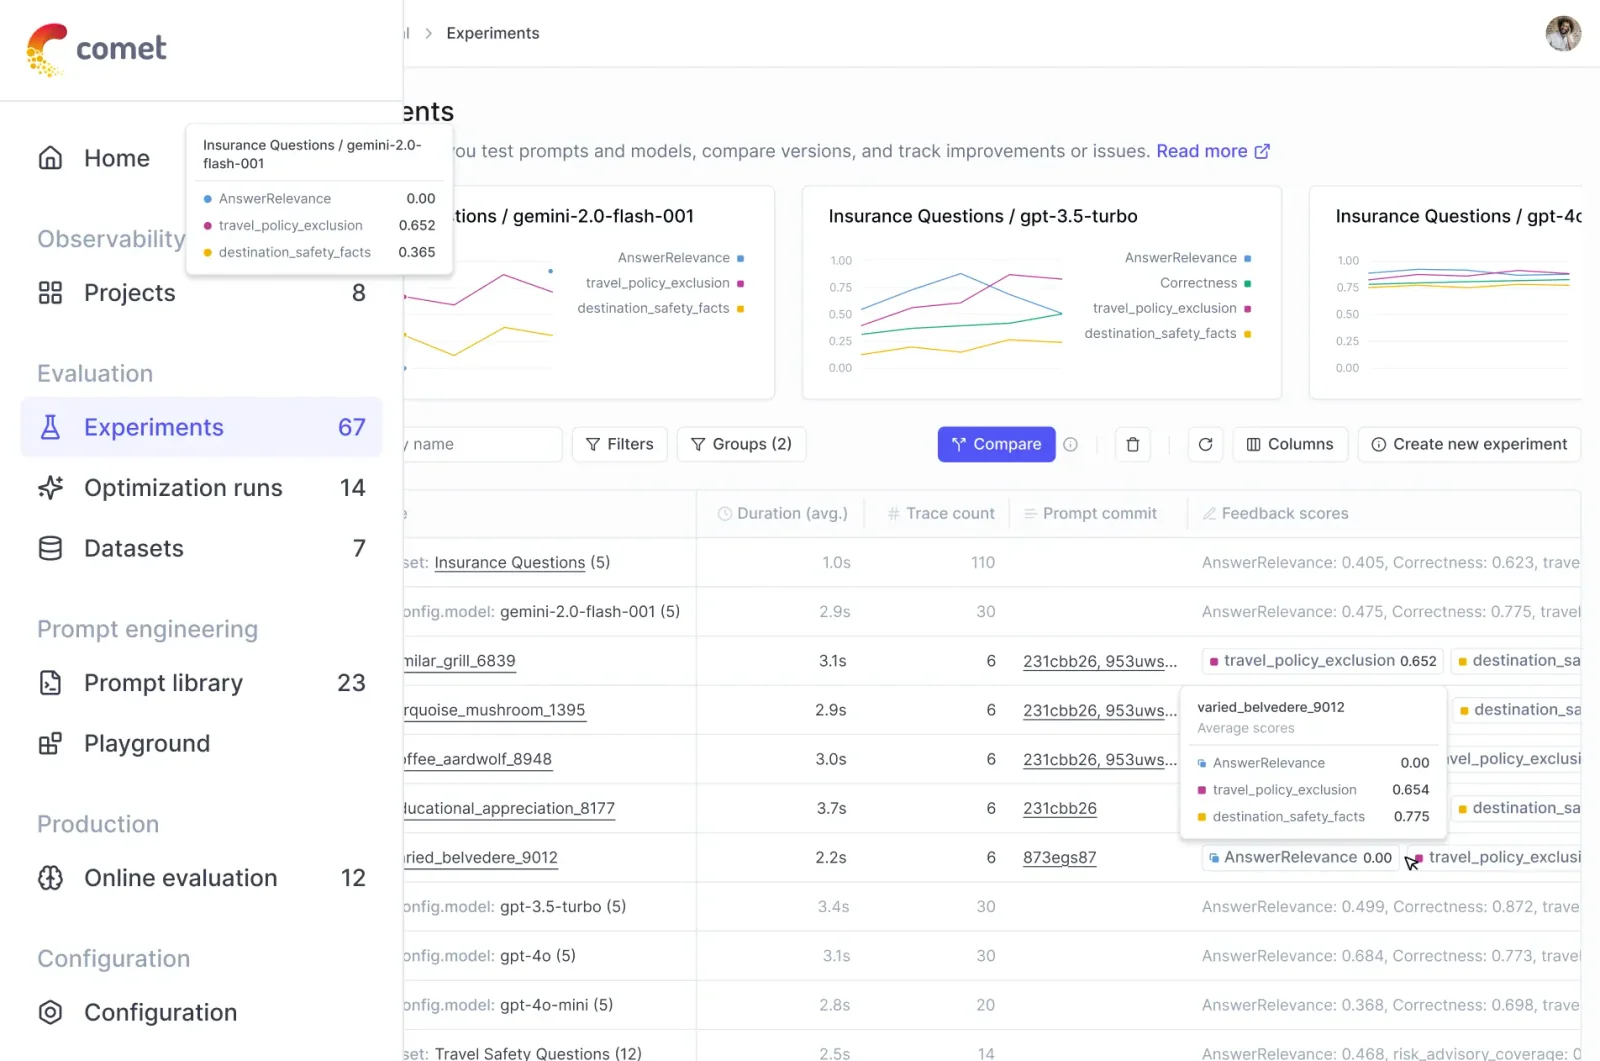This screenshot has width=1600, height=1061.
Task: Click the Playground sidebar icon
Action: pos(50,744)
